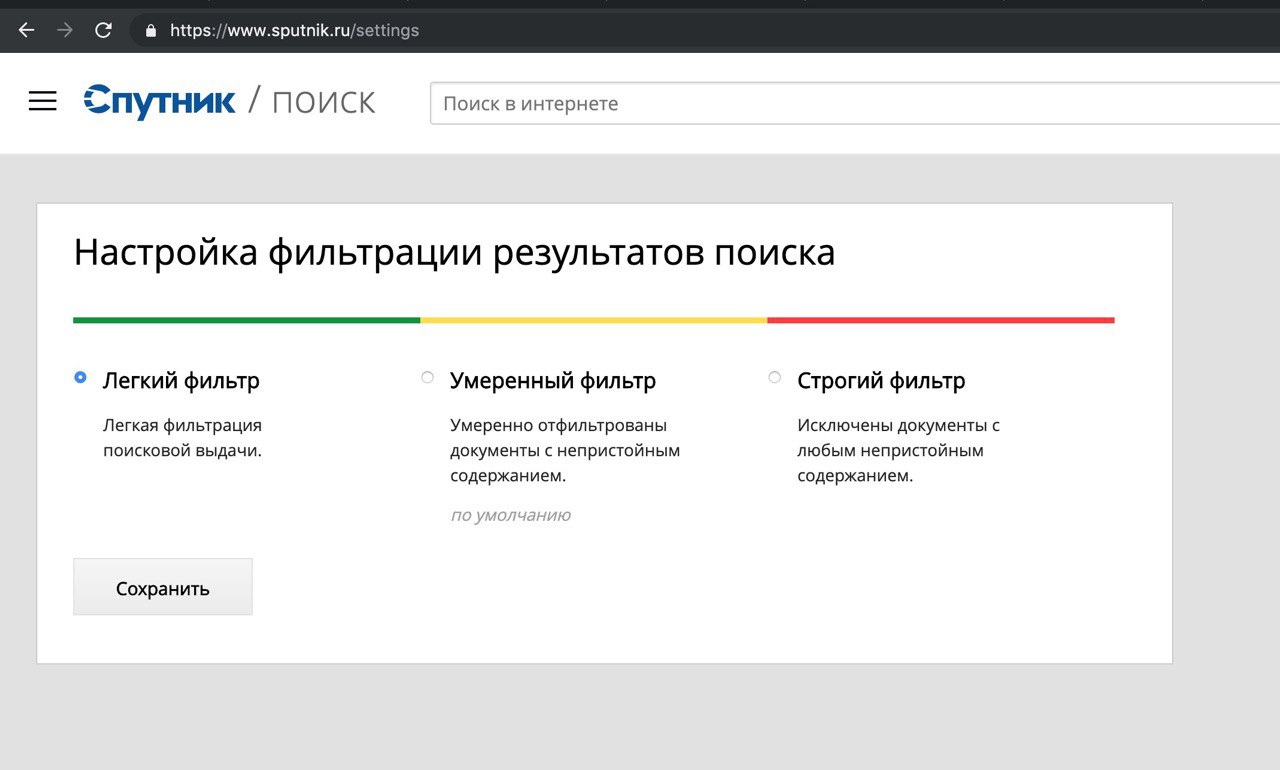The image size is (1280, 770).
Task: Click the Настройка фильтрации результатов поиска heading
Action: click(x=454, y=253)
